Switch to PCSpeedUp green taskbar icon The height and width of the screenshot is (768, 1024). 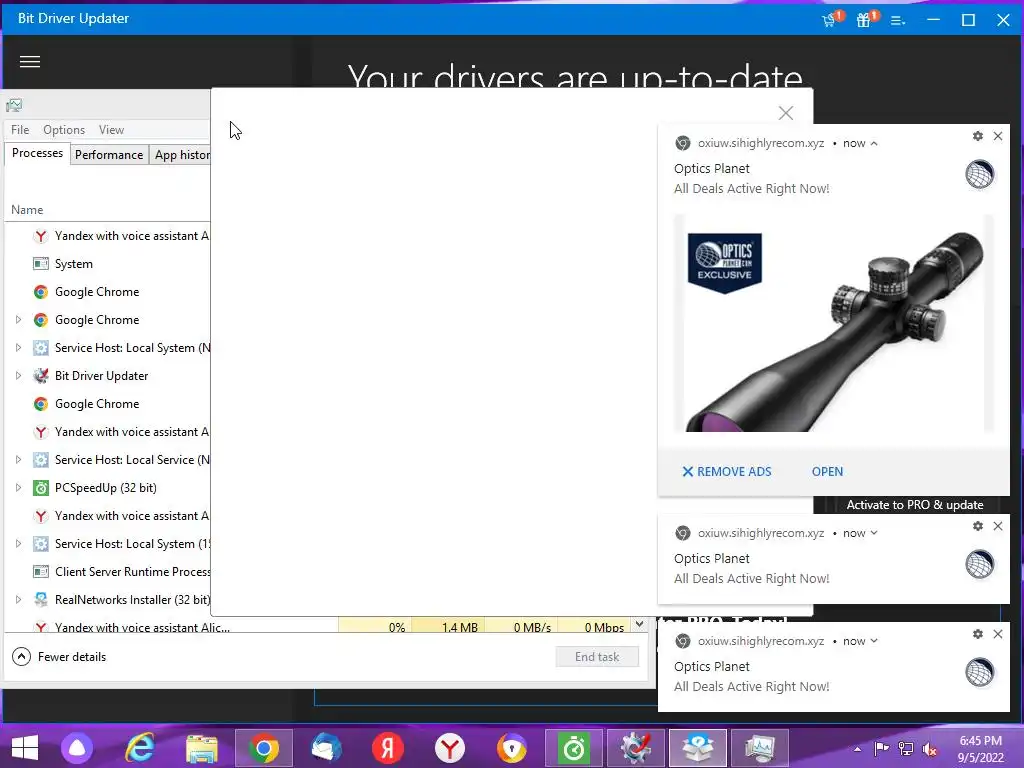(x=574, y=748)
